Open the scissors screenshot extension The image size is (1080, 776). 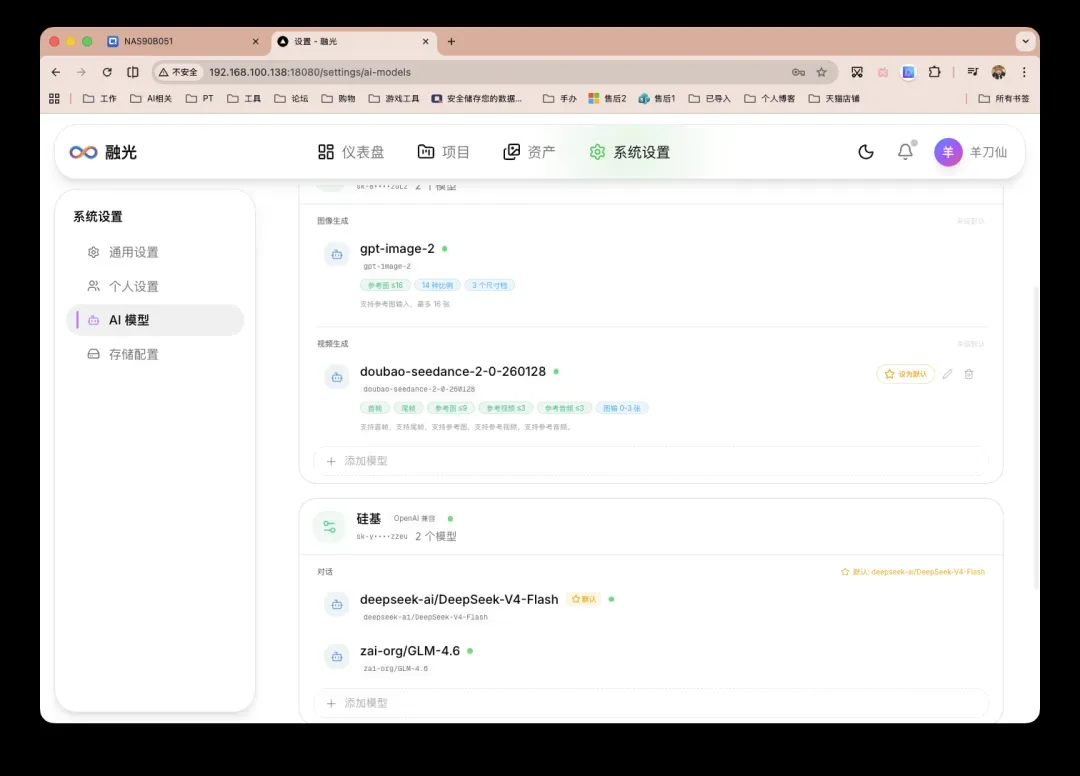pos(857,72)
